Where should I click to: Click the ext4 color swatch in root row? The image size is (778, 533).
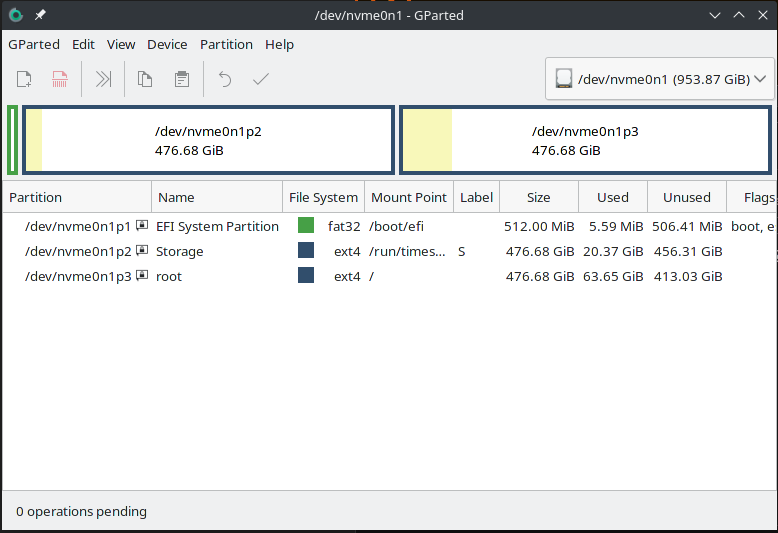(306, 275)
